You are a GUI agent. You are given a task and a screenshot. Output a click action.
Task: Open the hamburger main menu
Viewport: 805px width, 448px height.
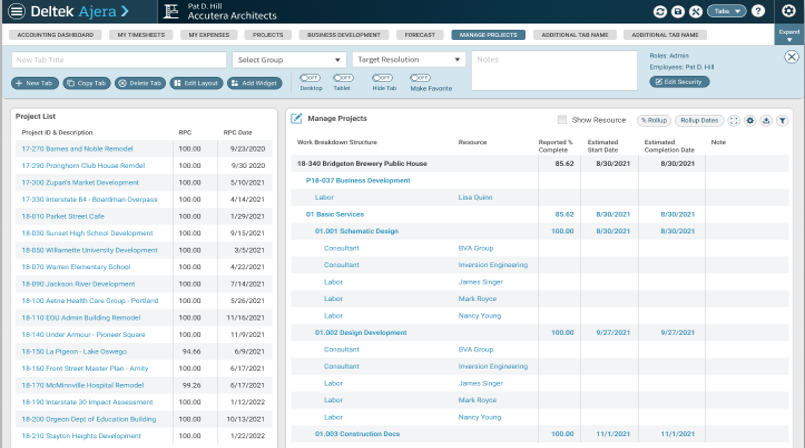[16, 11]
